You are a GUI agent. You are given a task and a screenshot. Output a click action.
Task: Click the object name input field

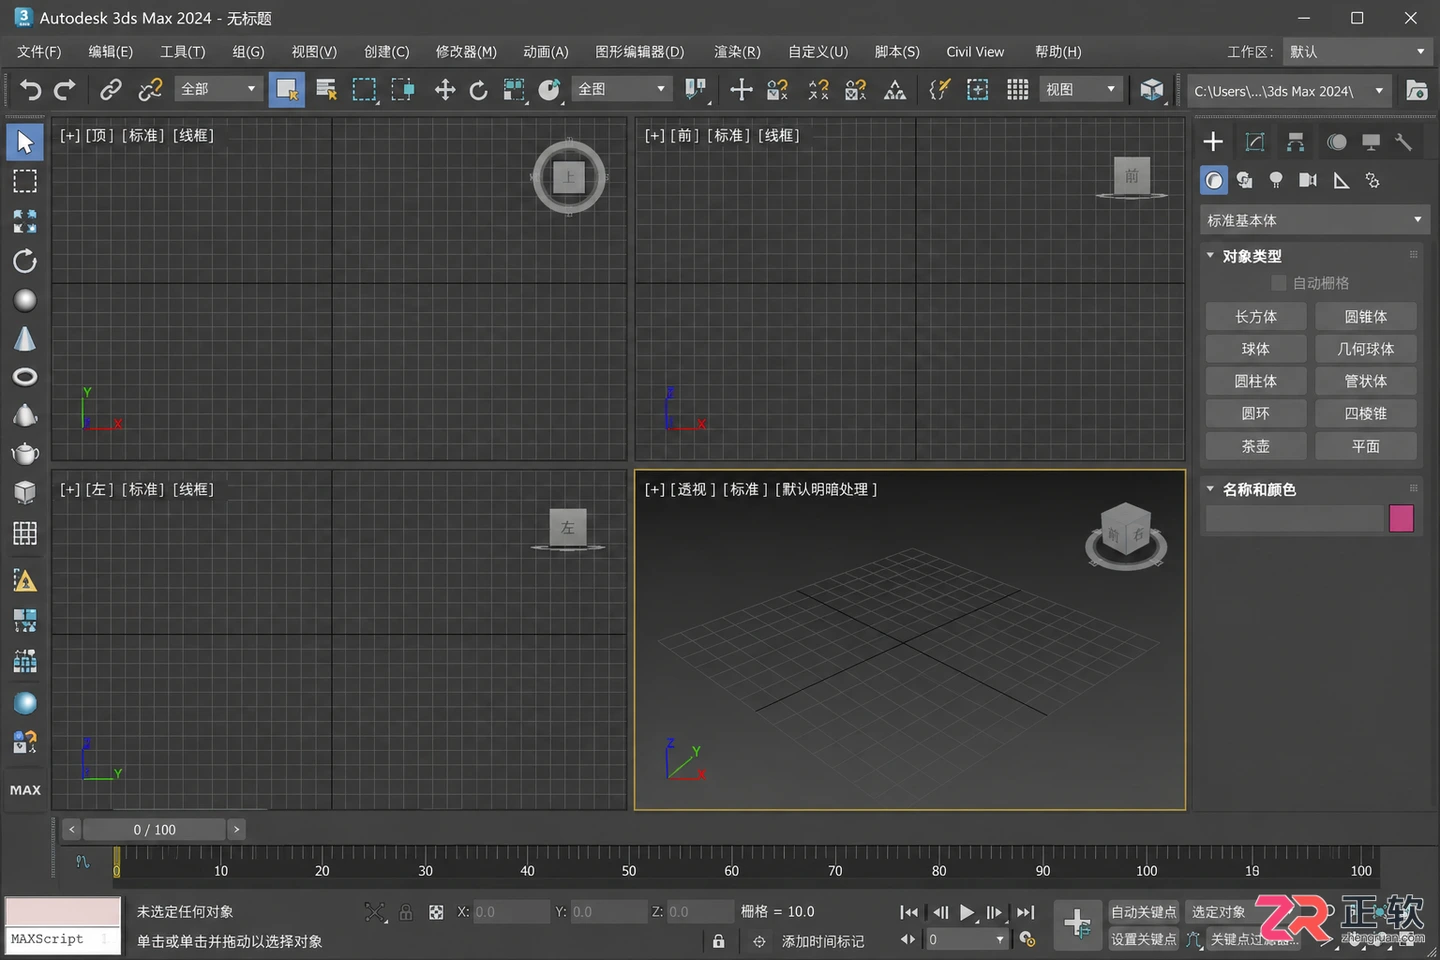click(1294, 518)
